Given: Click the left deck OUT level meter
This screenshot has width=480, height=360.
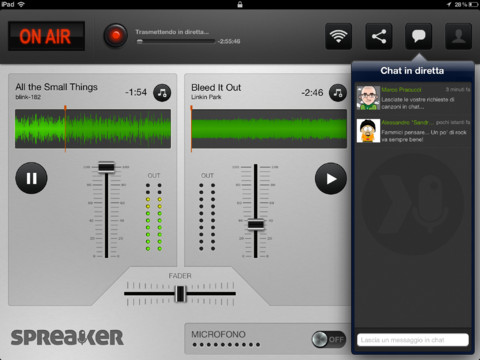Looking at the screenshot, I should click(x=154, y=217).
